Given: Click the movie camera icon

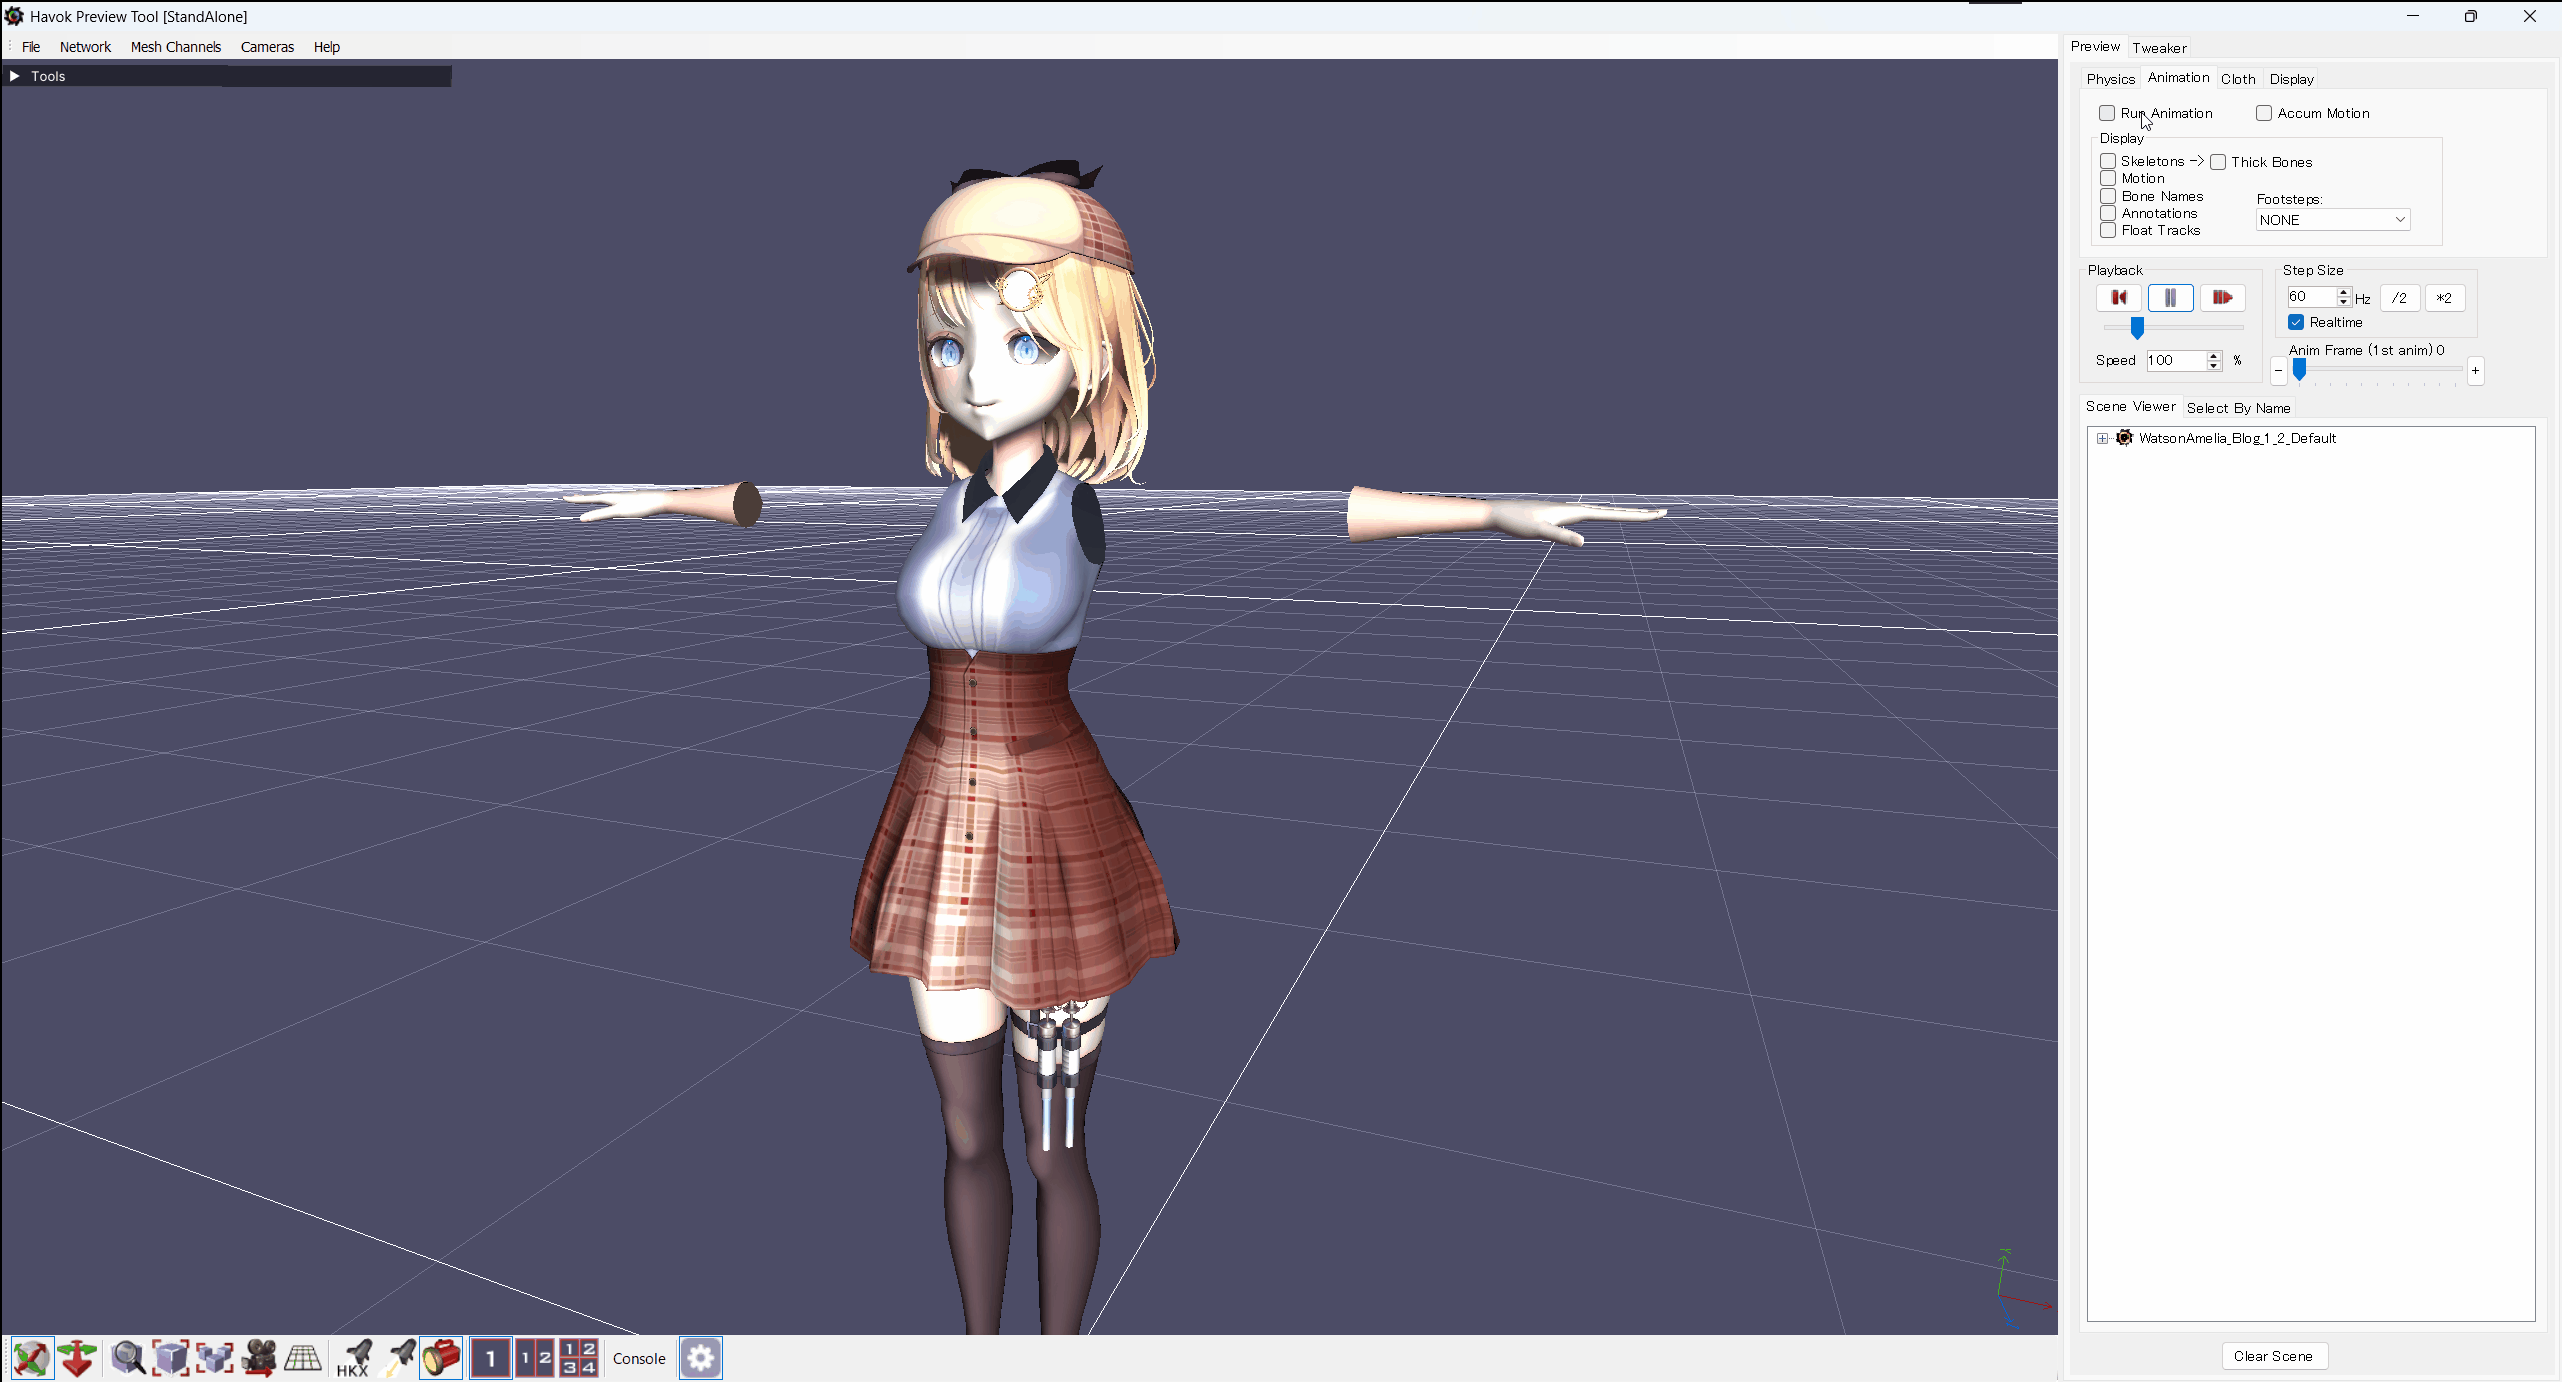Looking at the screenshot, I should pos(259,1358).
